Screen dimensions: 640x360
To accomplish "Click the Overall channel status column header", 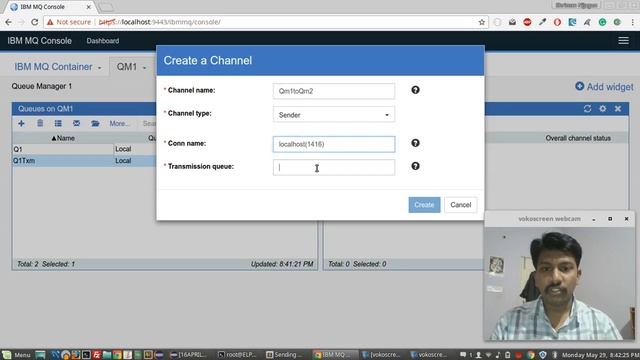I will 578,138.
